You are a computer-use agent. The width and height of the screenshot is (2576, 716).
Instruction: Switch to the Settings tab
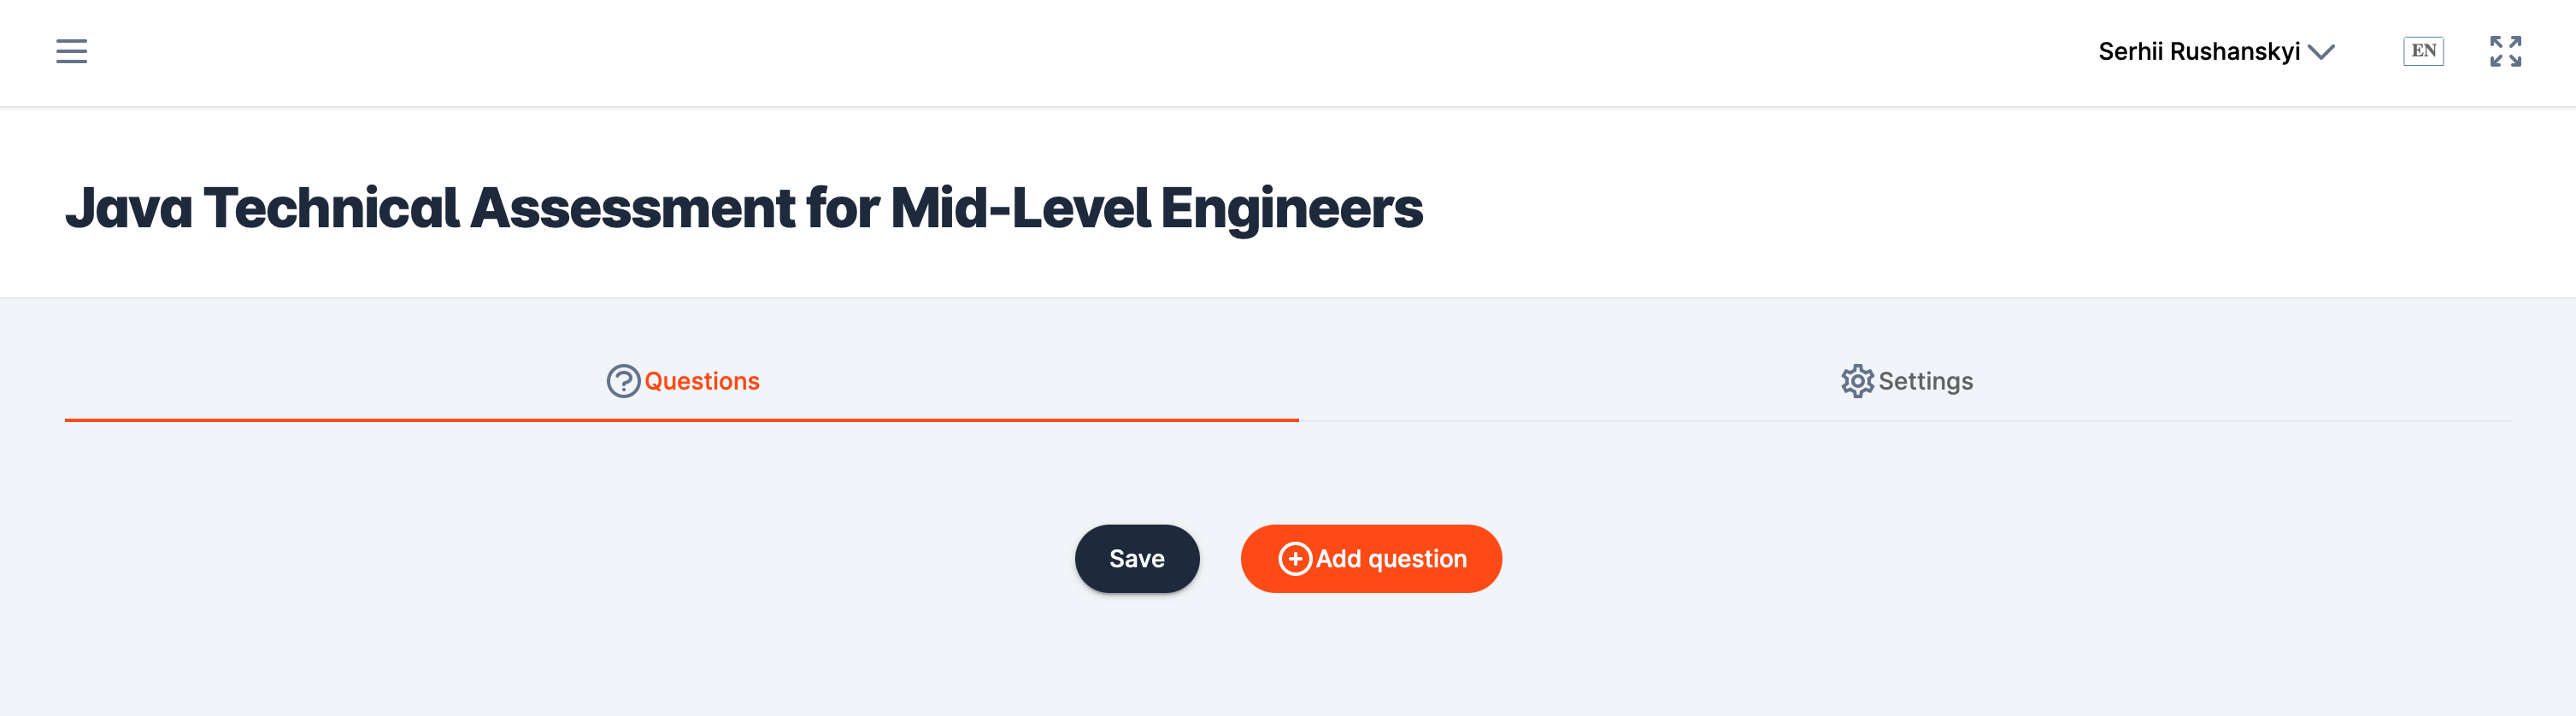[x=1906, y=381]
